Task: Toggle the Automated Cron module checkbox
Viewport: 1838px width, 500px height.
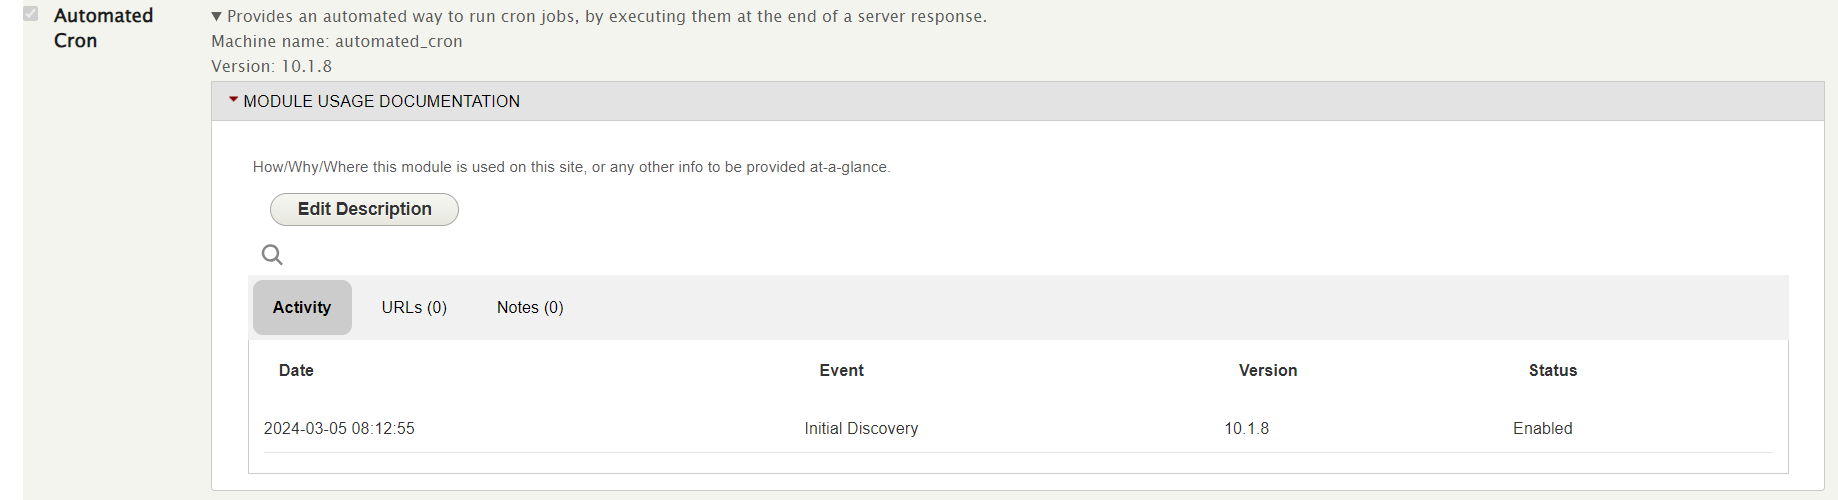Action: tap(31, 14)
